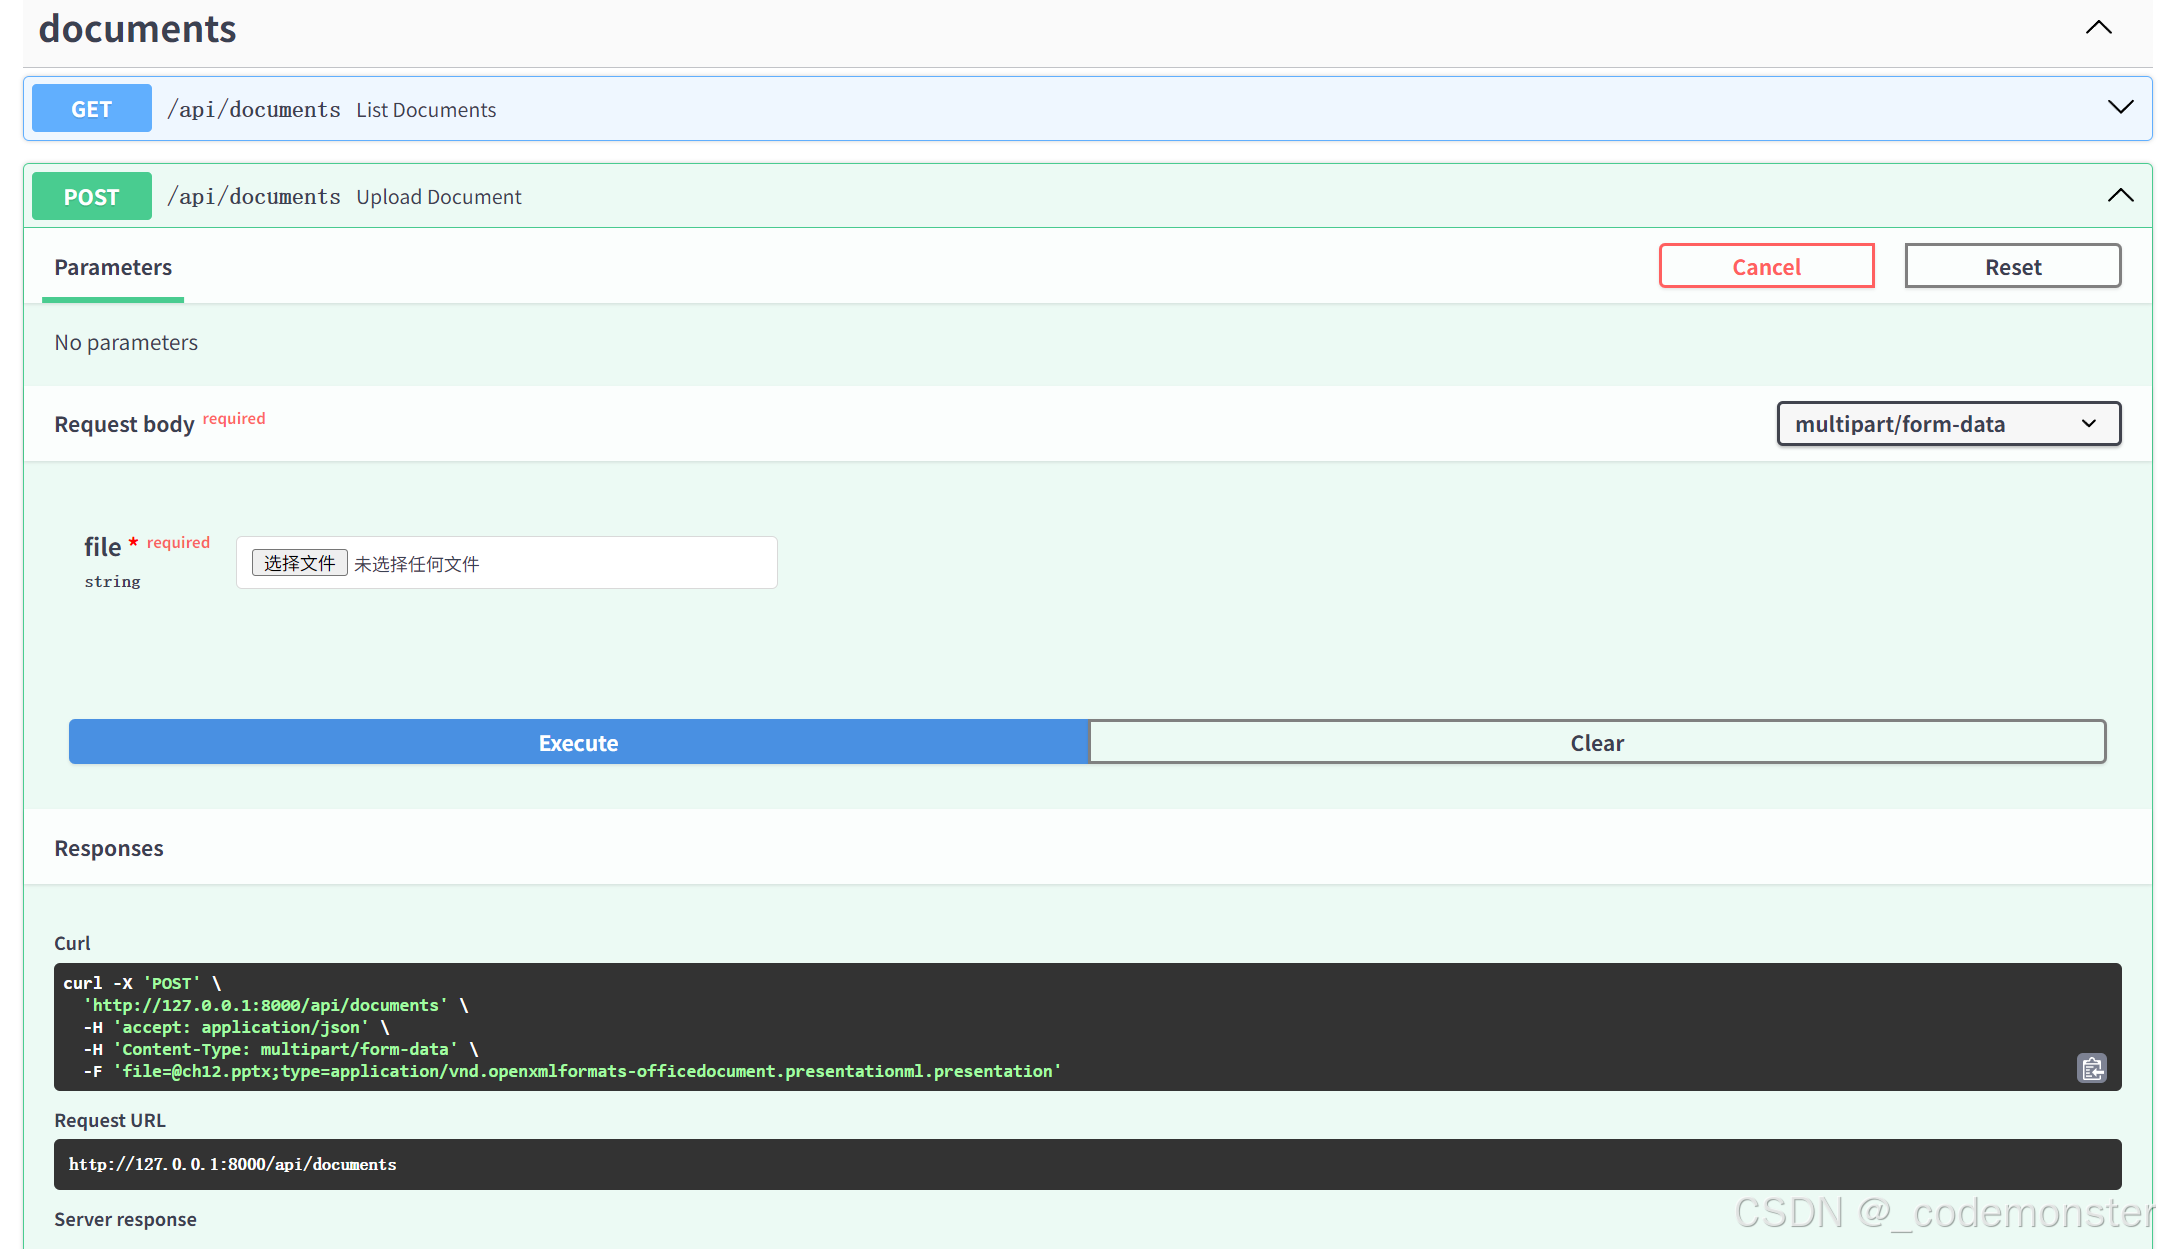Click the POST method badge
This screenshot has height=1249, width=2160.
92,197
